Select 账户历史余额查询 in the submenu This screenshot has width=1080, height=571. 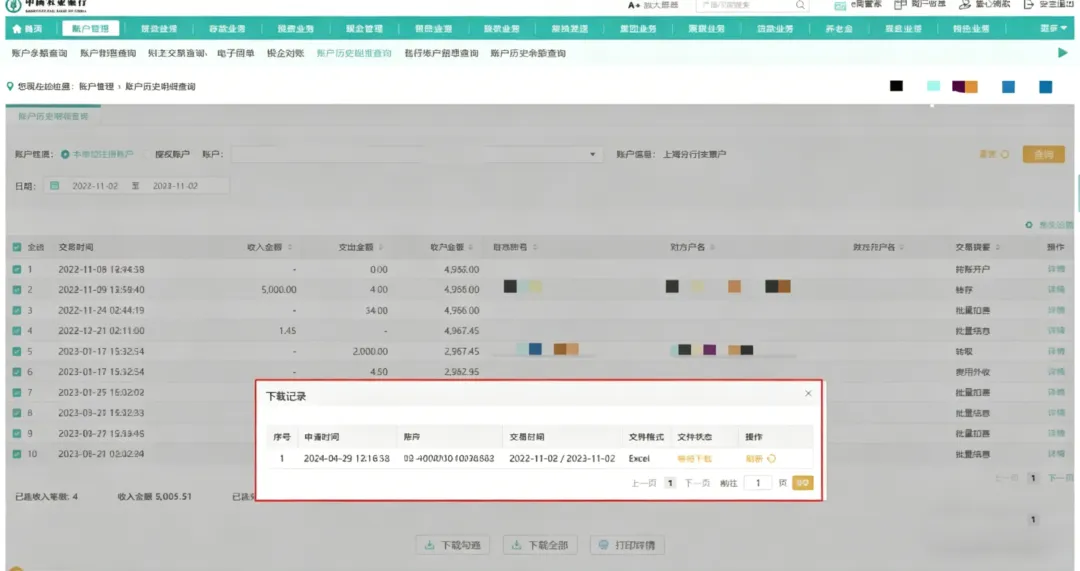click(528, 53)
